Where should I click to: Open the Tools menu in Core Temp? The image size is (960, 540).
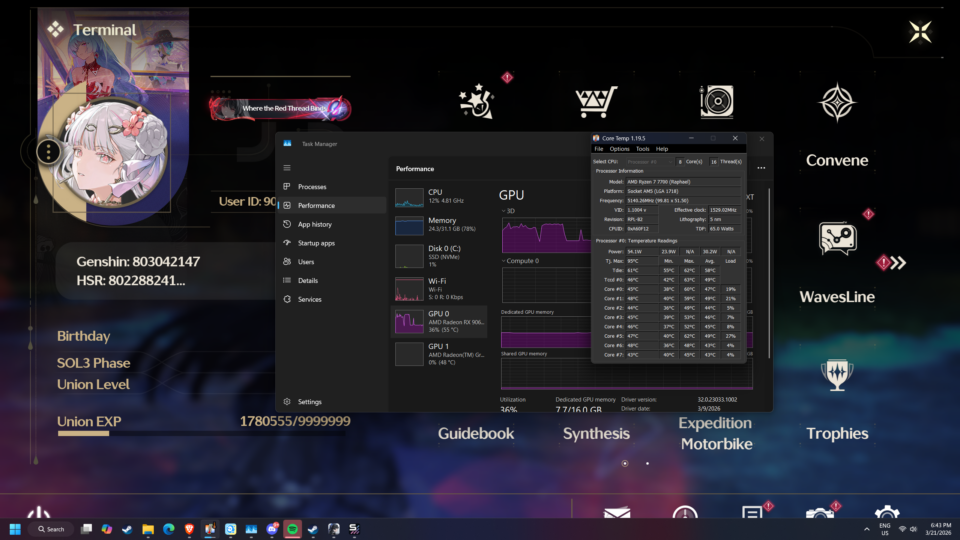[x=642, y=149]
